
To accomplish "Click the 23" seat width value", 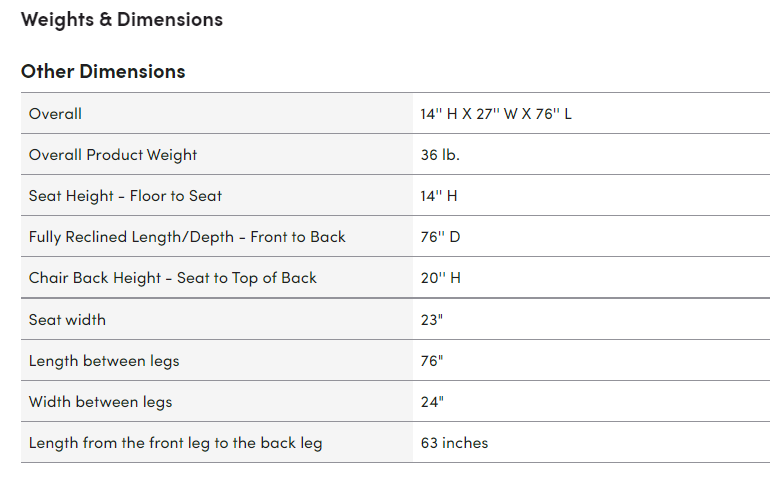I will 432,320.
